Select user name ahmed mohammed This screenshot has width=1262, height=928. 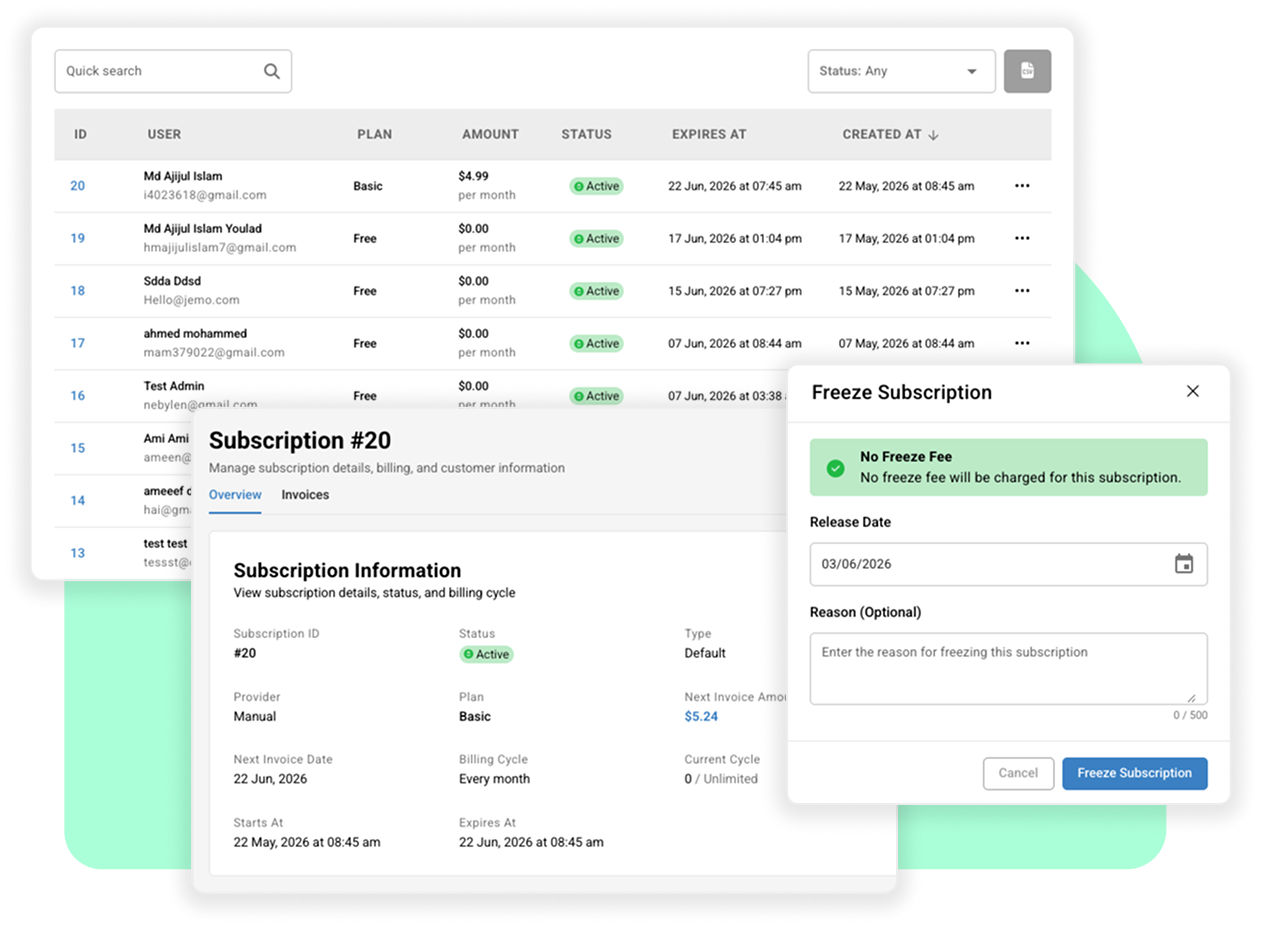point(195,333)
